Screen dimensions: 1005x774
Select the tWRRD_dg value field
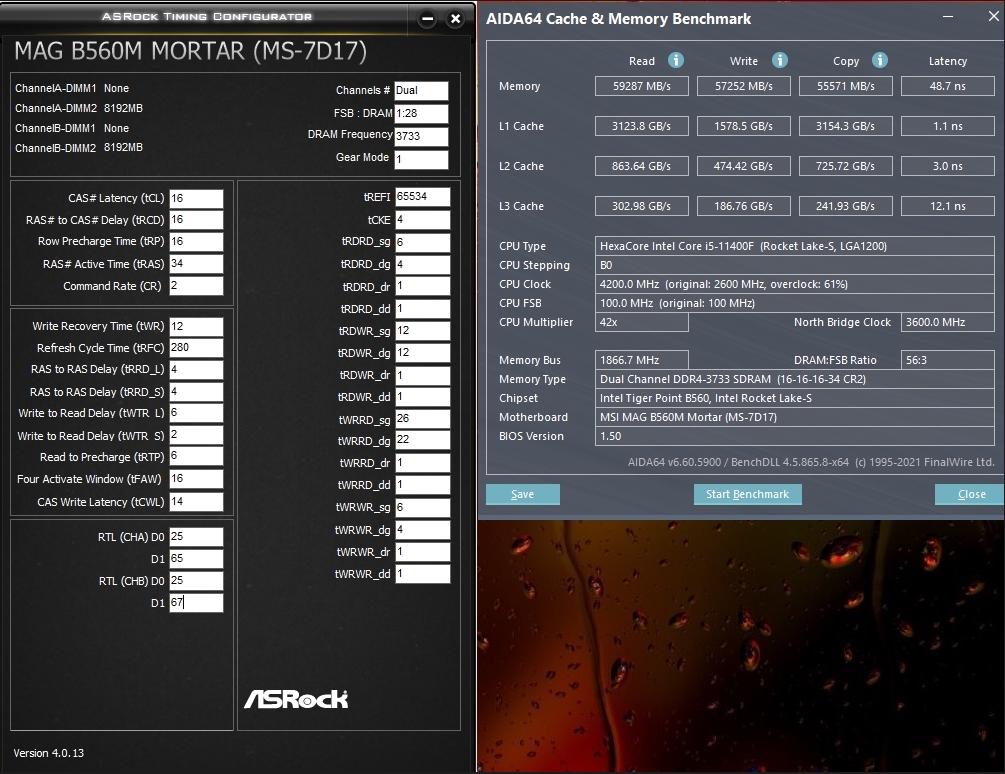tap(422, 440)
